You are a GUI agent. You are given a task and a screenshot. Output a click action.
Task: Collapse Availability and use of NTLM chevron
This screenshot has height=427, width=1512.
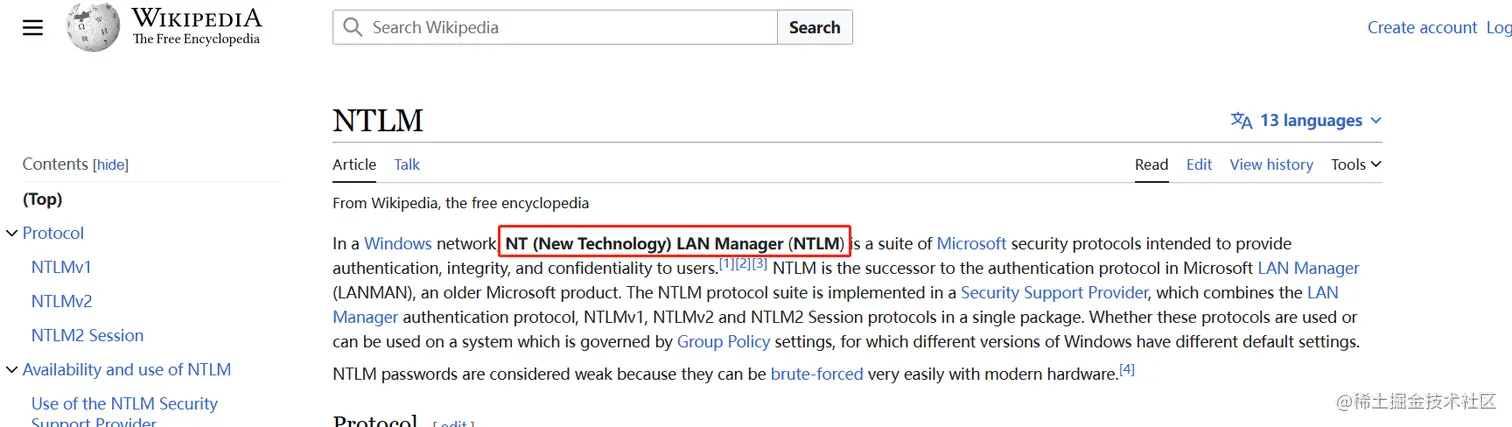[12, 369]
